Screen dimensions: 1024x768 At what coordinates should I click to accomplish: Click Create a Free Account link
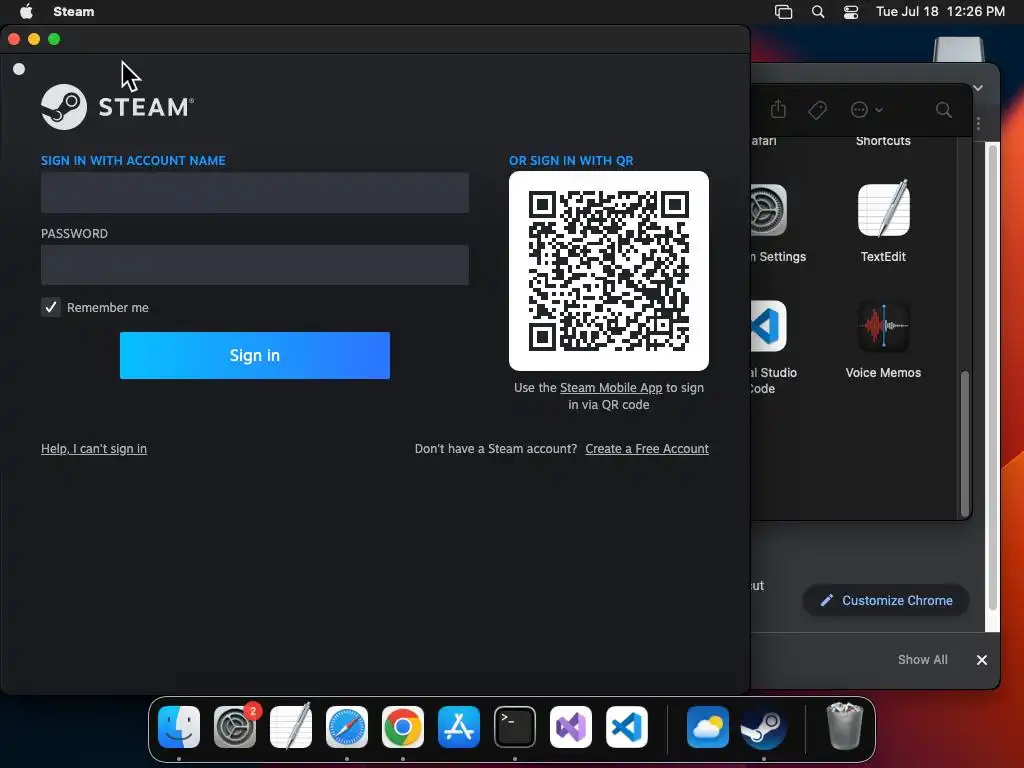pos(647,449)
